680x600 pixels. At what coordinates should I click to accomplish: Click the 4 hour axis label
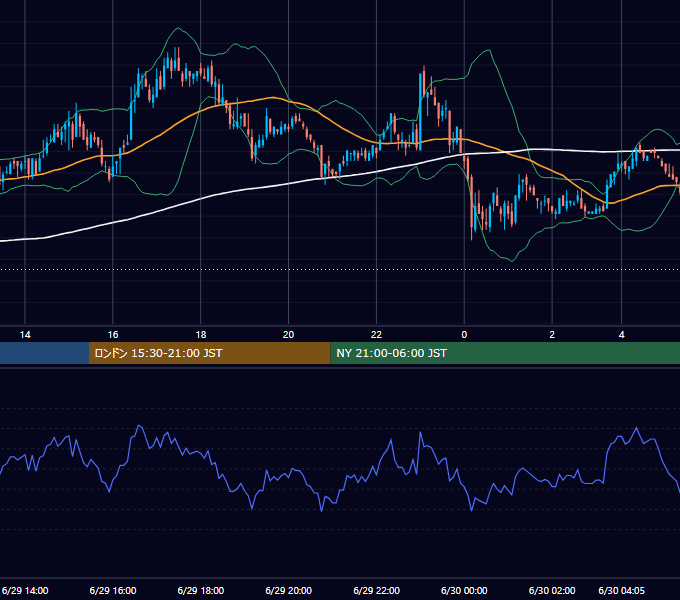click(x=621, y=335)
